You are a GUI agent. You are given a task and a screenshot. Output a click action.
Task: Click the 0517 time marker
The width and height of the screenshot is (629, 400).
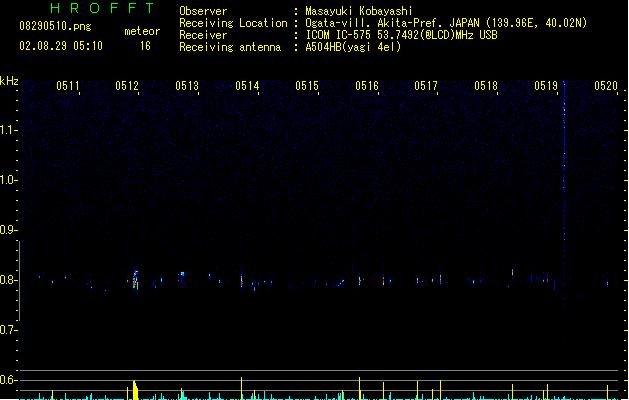pyautogui.click(x=426, y=86)
